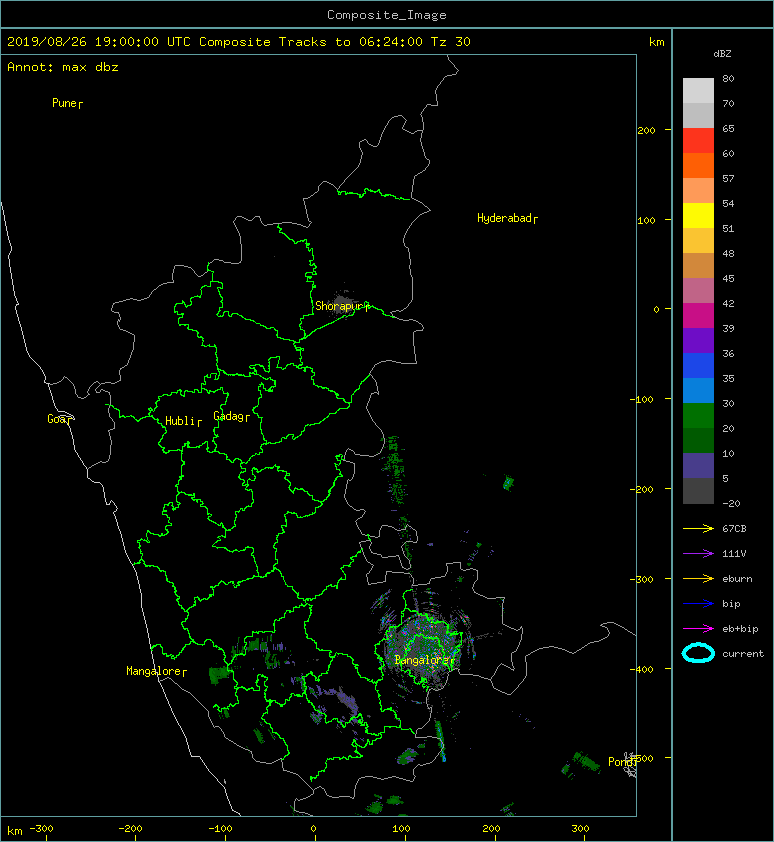Select the Mangalore city label
774x842 pixels.
pos(156,671)
